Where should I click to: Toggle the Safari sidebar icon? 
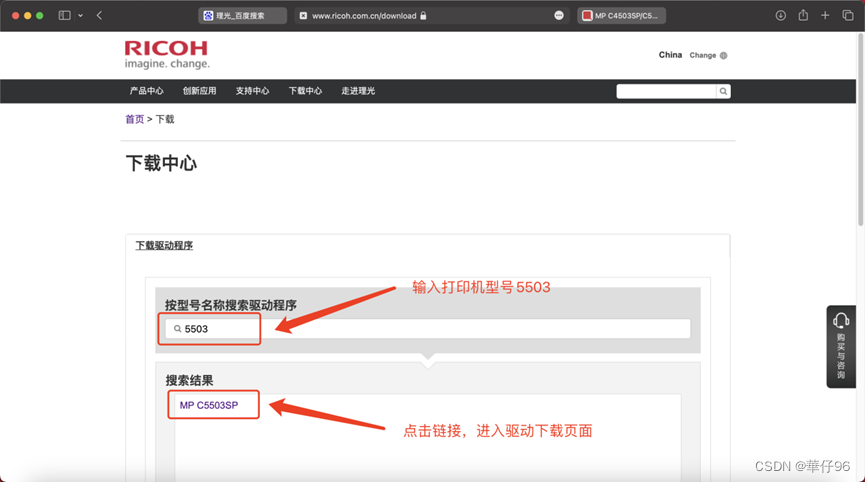point(65,15)
